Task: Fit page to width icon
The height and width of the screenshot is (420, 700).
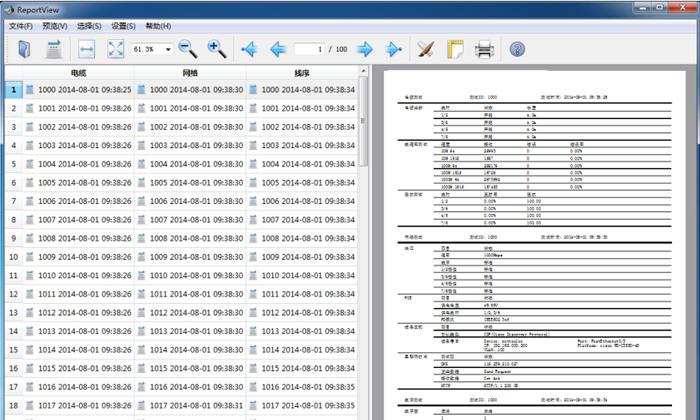Action: (86, 49)
